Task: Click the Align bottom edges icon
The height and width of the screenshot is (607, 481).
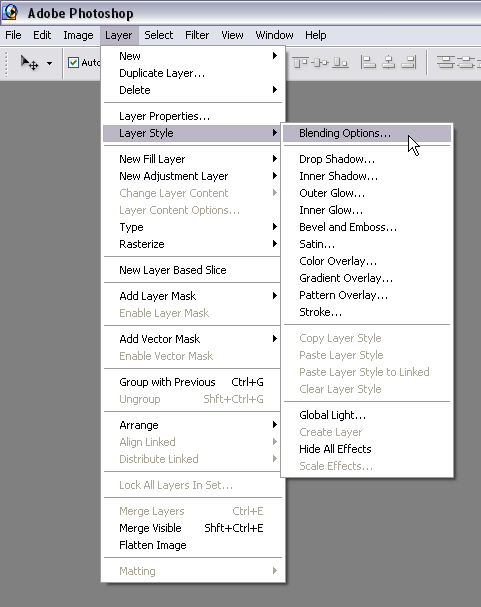Action: 341,62
